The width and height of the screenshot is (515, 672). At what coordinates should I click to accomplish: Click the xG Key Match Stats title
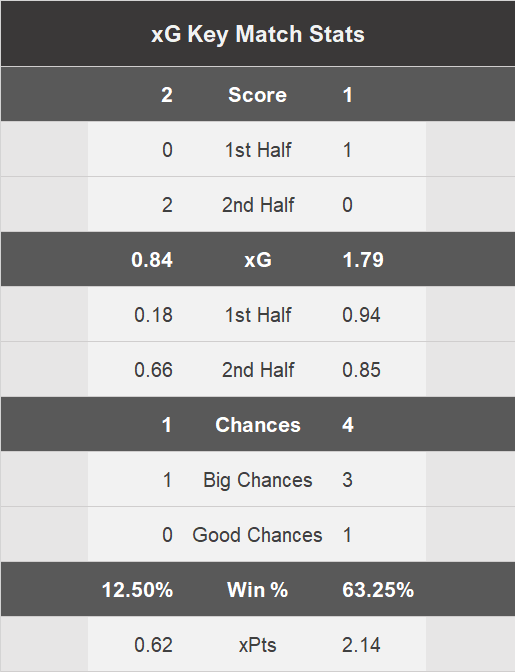[x=258, y=34]
